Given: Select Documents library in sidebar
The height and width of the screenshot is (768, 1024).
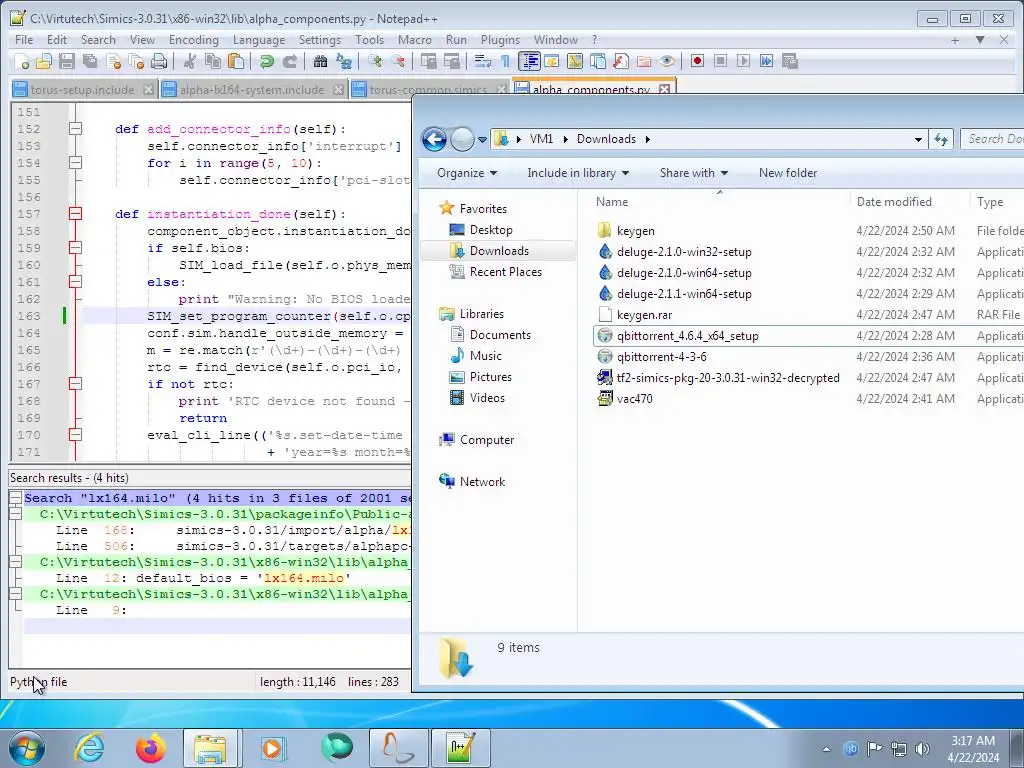Looking at the screenshot, I should (500, 335).
